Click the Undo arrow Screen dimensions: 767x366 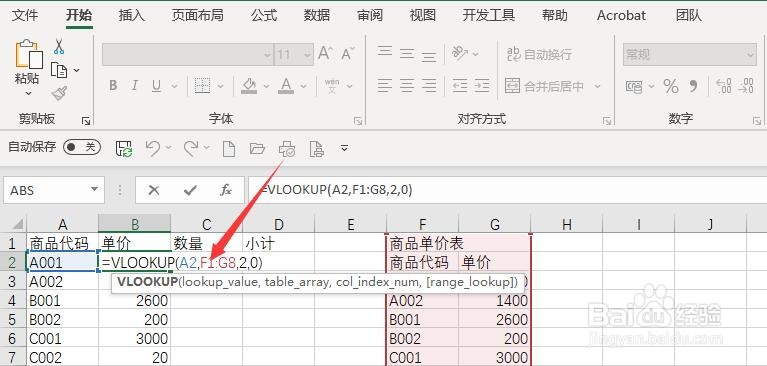[x=153, y=148]
